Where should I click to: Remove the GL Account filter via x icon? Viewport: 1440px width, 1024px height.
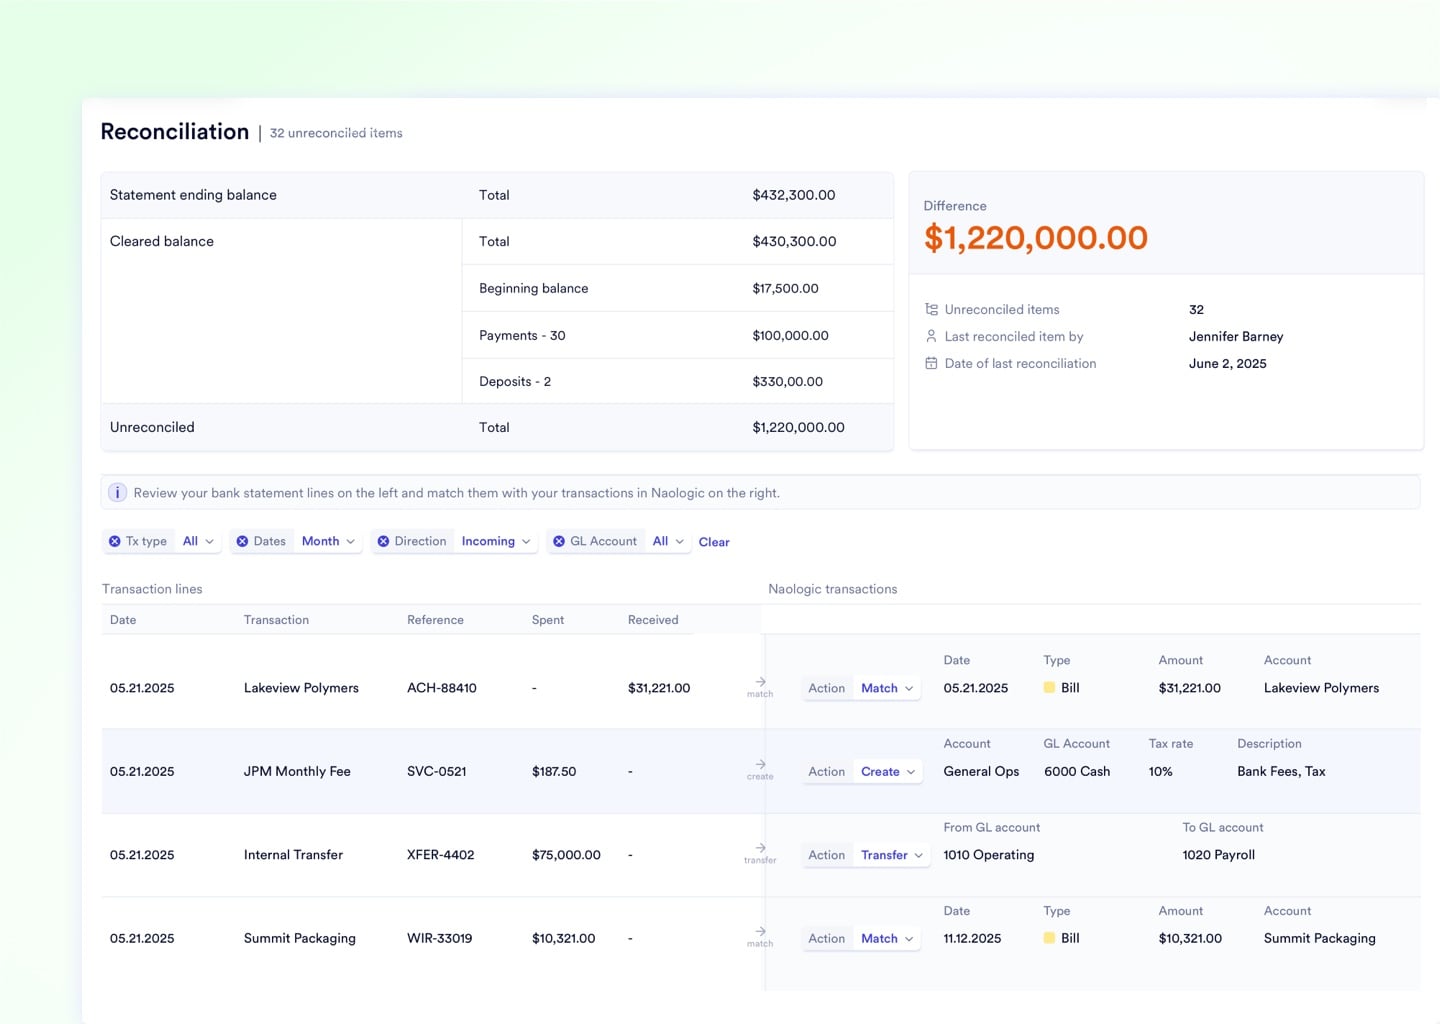pos(559,541)
